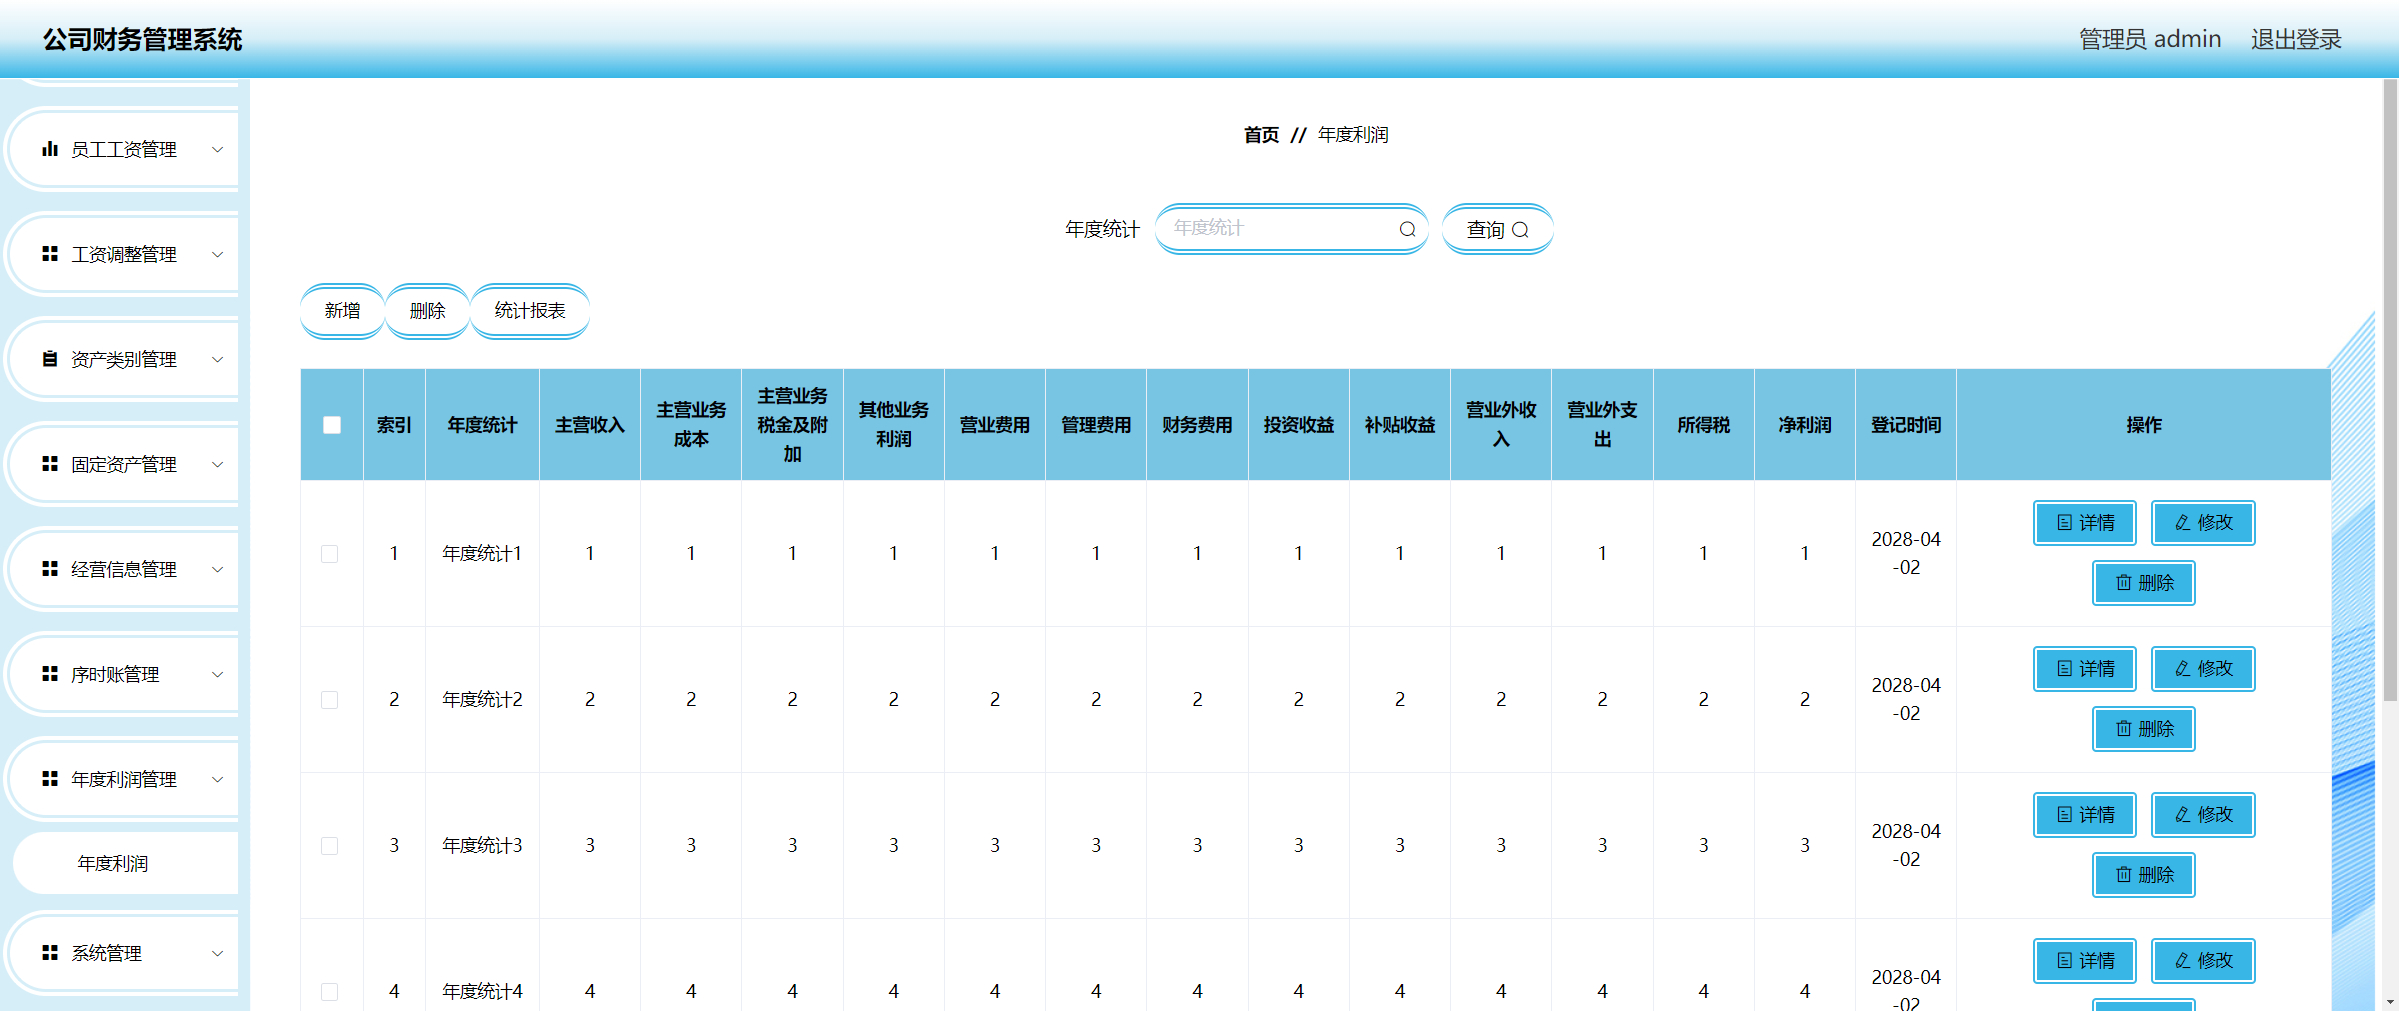Click the 管理员 admin user label
Screen dimensions: 2399x1011
[x=2150, y=39]
